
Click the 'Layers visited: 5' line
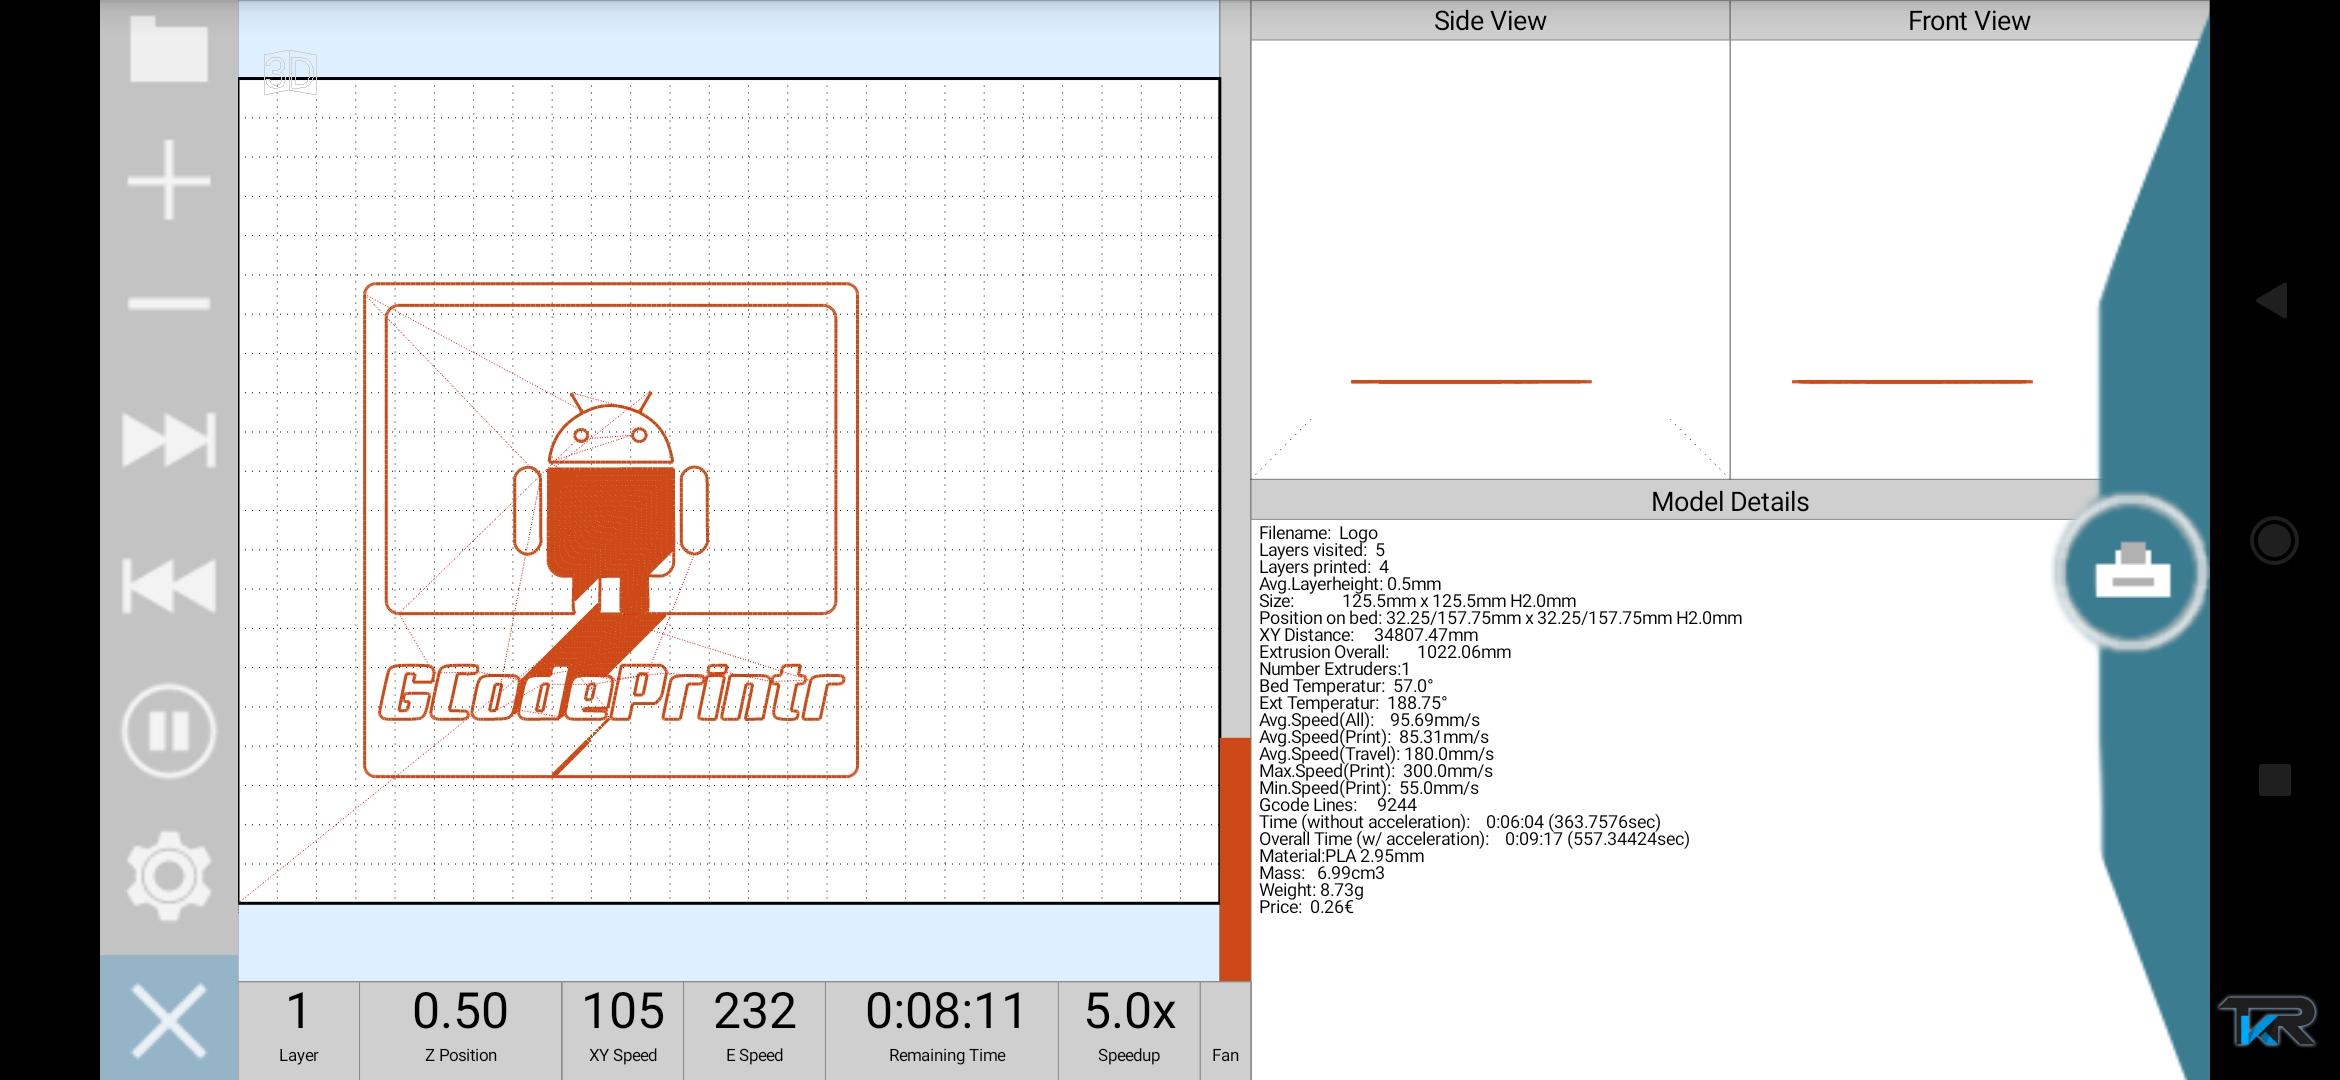click(1322, 550)
